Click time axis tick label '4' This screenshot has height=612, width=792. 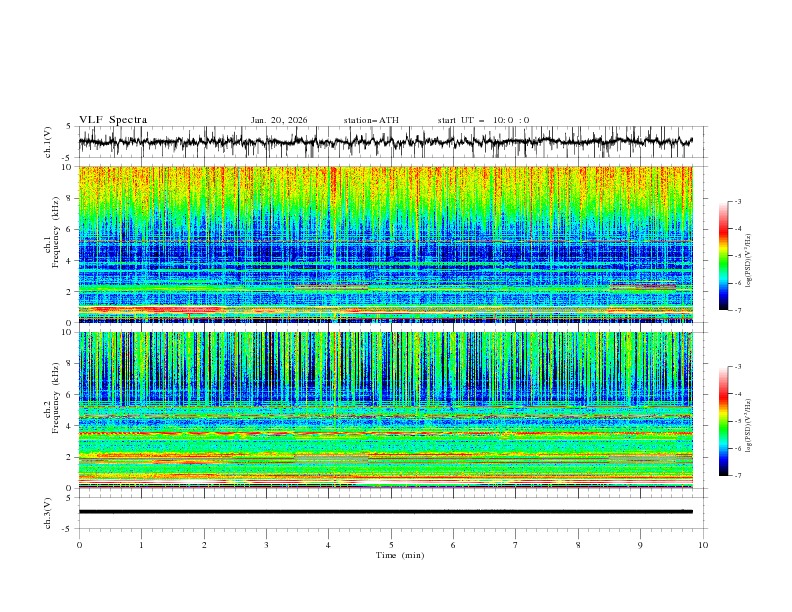coord(328,545)
